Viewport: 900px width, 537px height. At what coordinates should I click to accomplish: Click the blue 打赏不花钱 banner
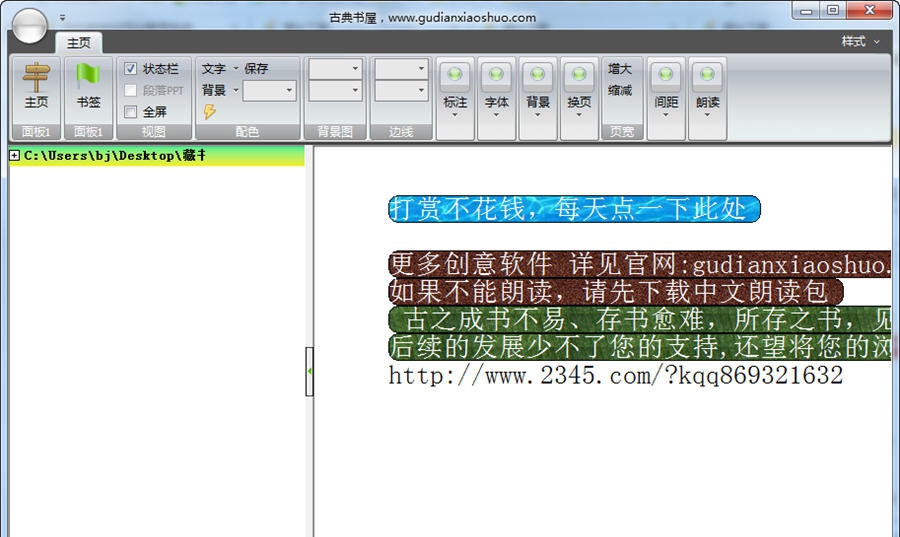[574, 209]
